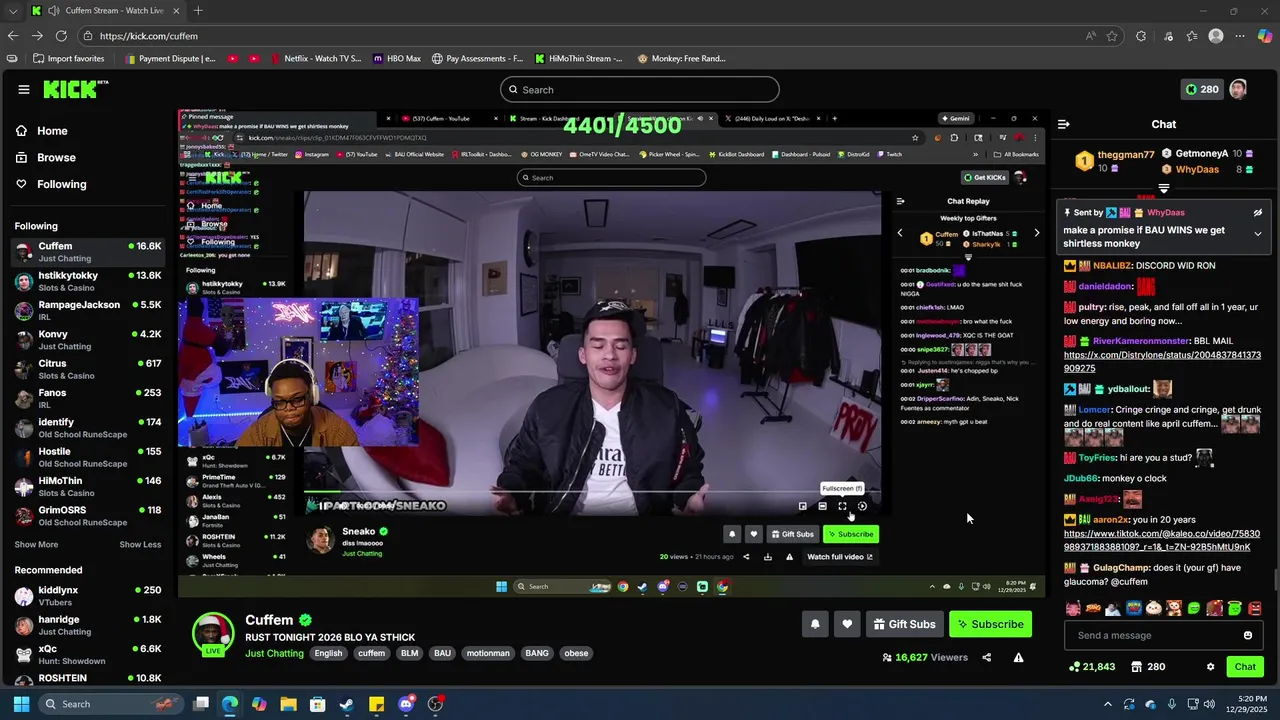Open the Kick hamburger sidebar menu

coord(23,89)
